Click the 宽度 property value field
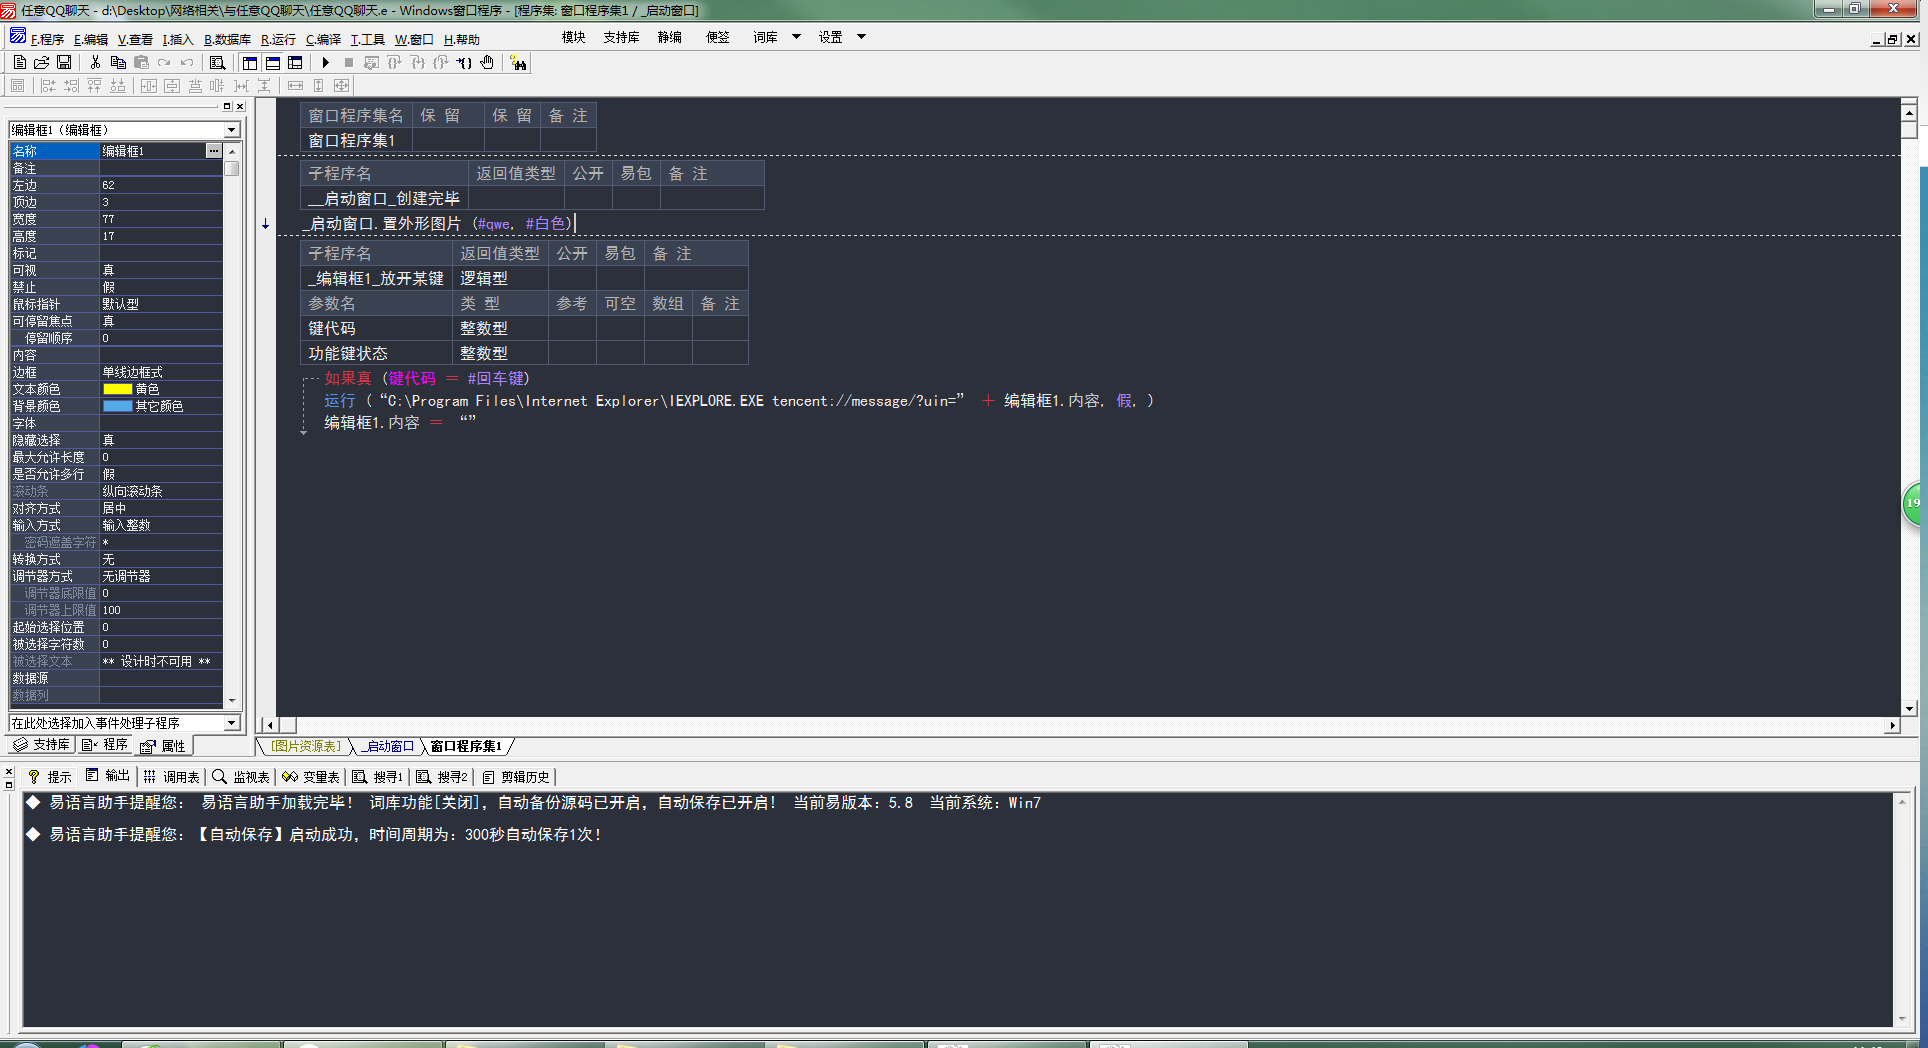Viewport: 1928px width, 1048px height. point(160,219)
